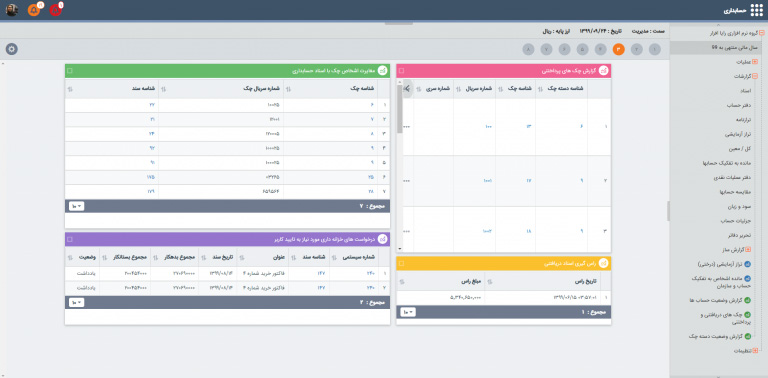Expand the تنظیمات tree node
768x378 pixels.
point(755,351)
